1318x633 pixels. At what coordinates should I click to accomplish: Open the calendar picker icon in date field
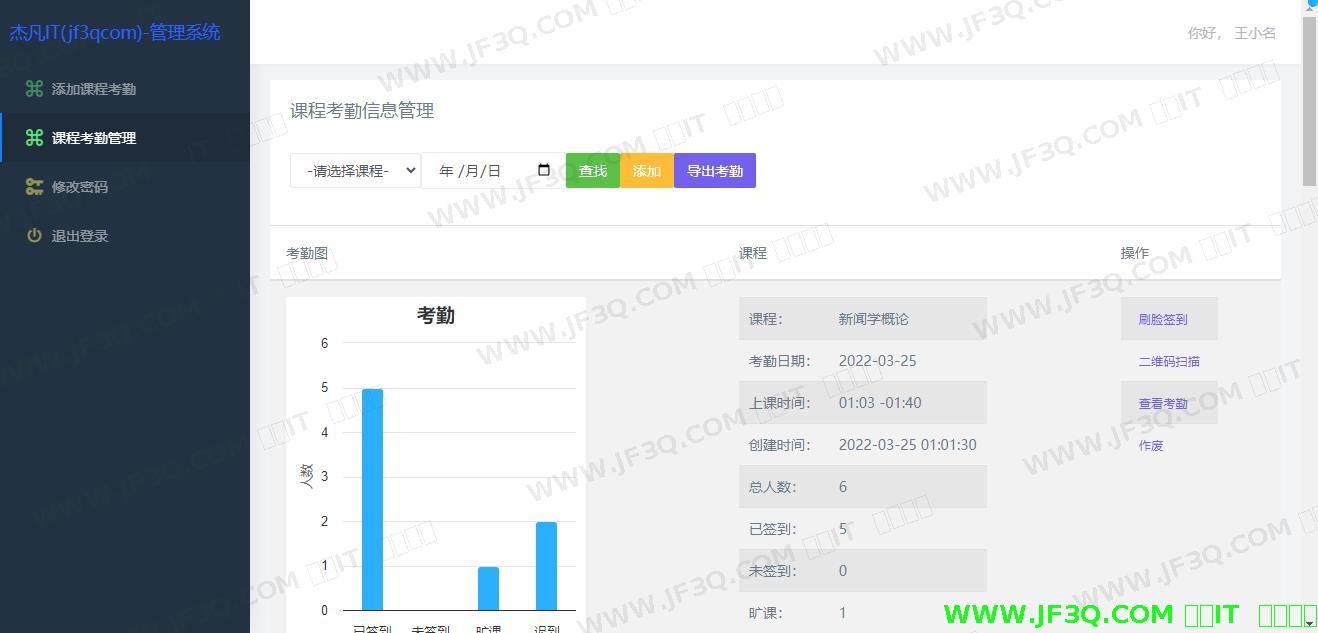[544, 170]
